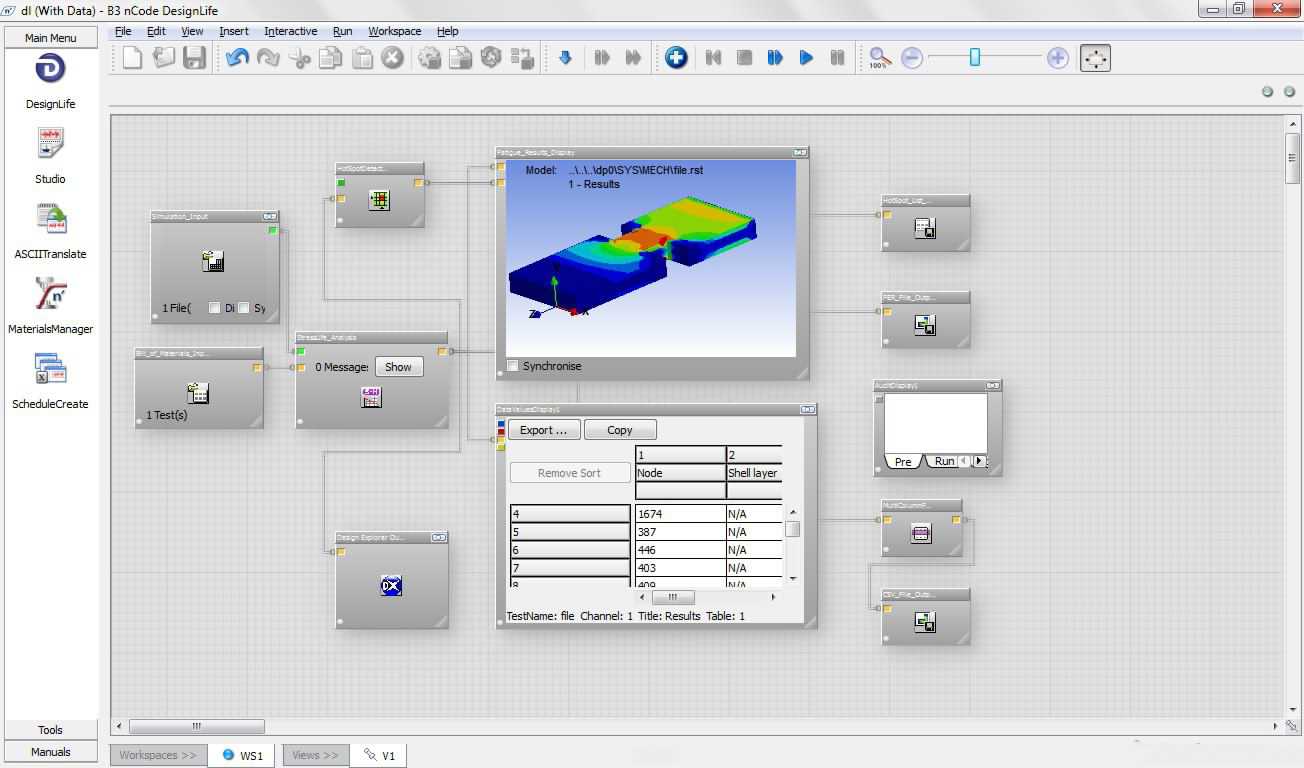Open the Workspaces dropdown at the bottom

tap(157, 755)
